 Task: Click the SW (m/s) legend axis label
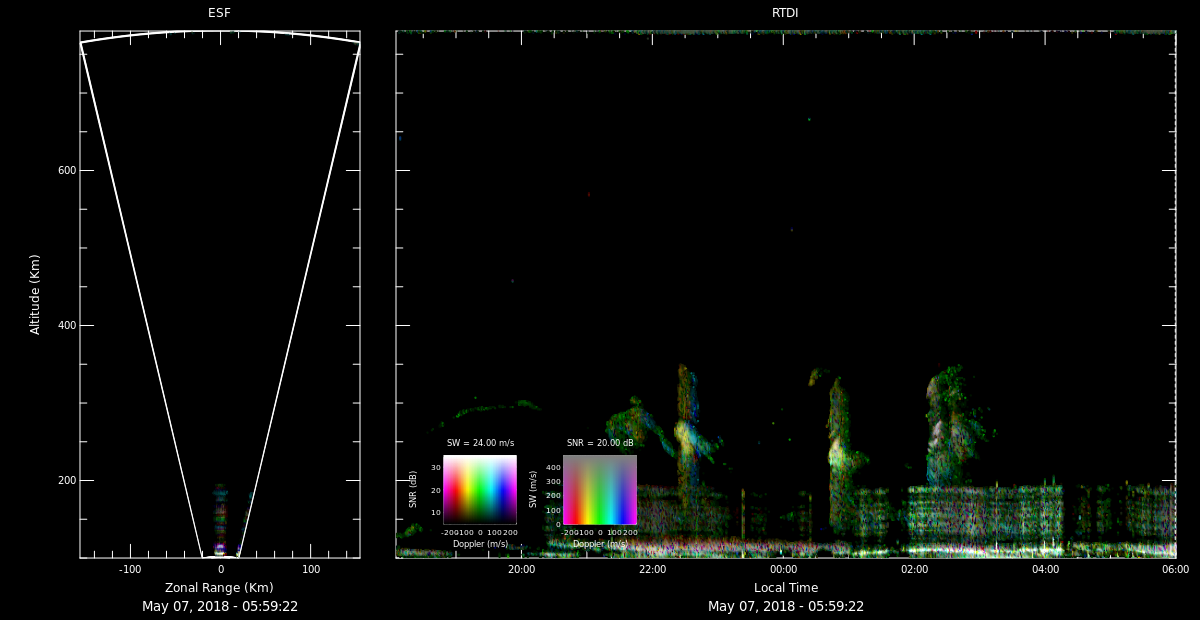[533, 489]
